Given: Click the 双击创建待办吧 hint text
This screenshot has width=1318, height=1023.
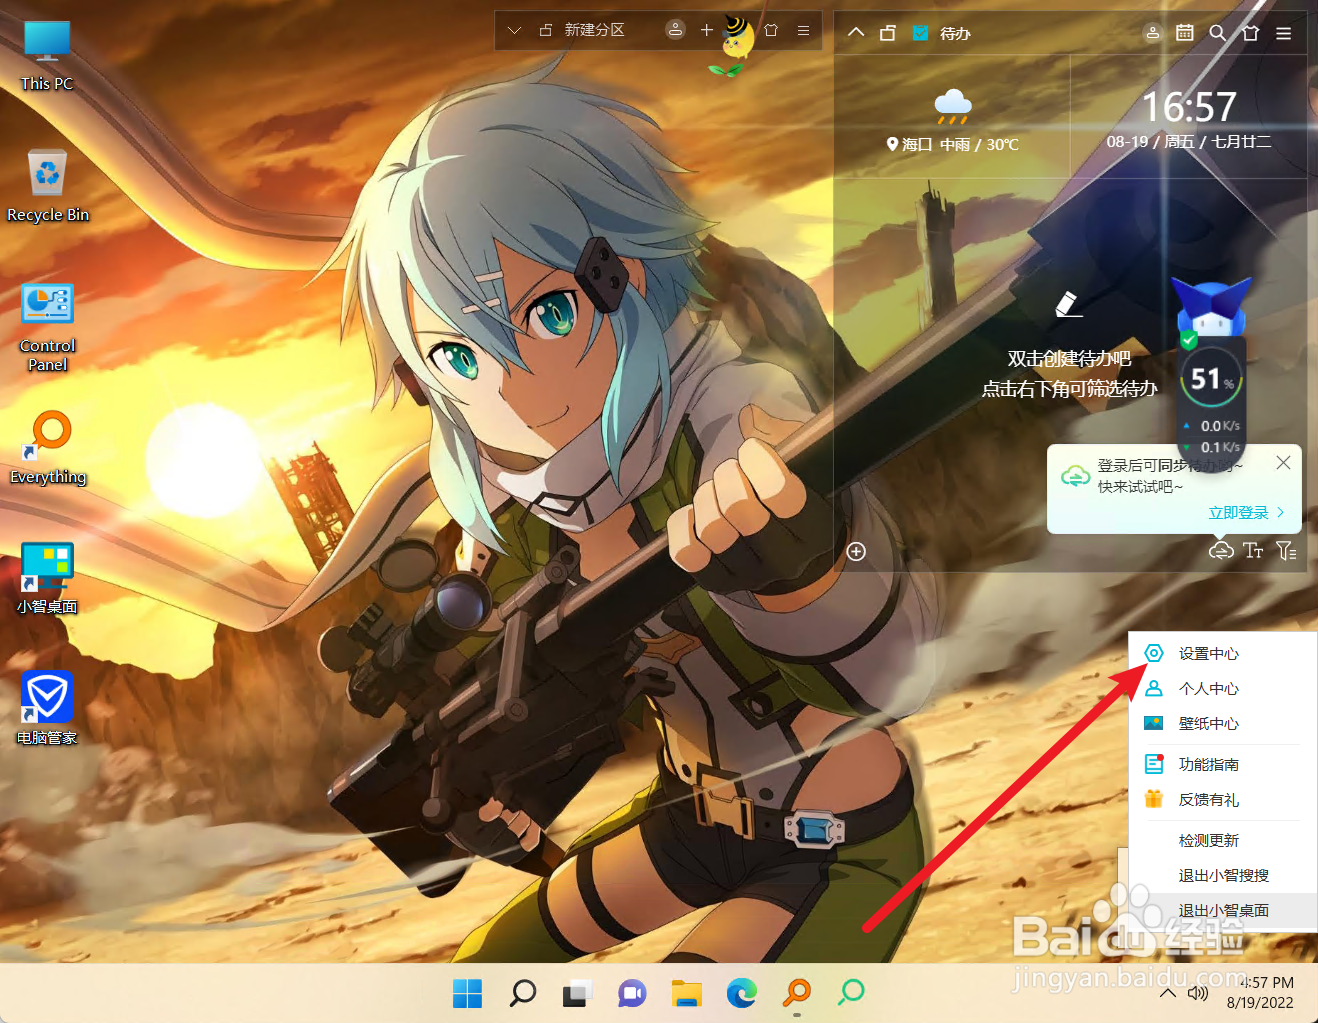Looking at the screenshot, I should [x=1069, y=358].
